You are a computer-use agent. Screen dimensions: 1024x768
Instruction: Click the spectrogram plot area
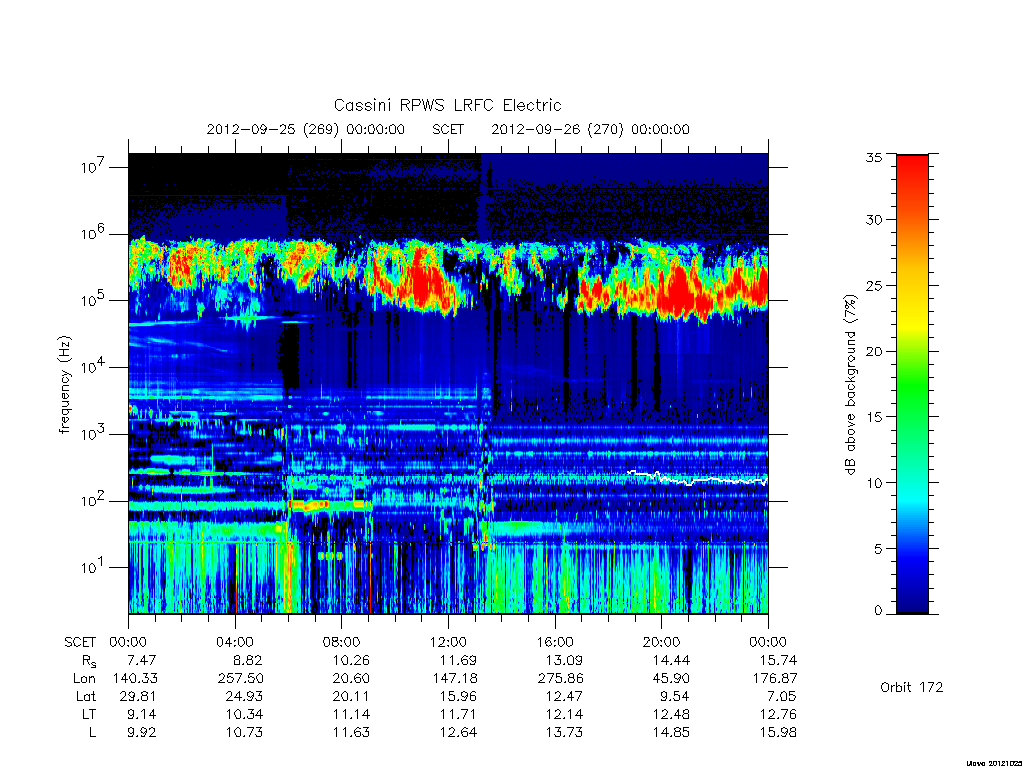(448, 384)
